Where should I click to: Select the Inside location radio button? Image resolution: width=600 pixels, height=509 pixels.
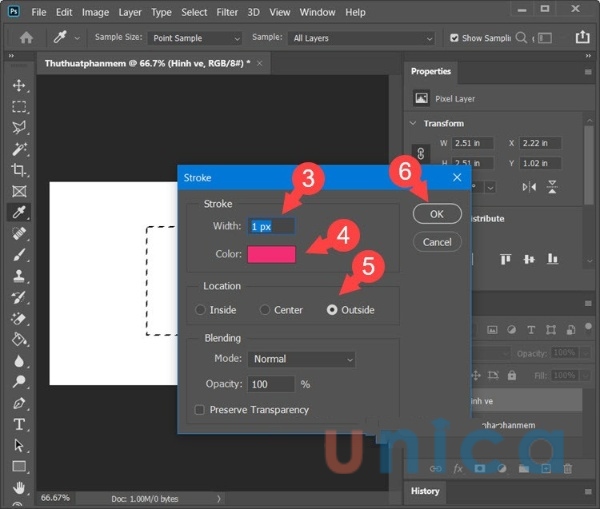pos(202,310)
